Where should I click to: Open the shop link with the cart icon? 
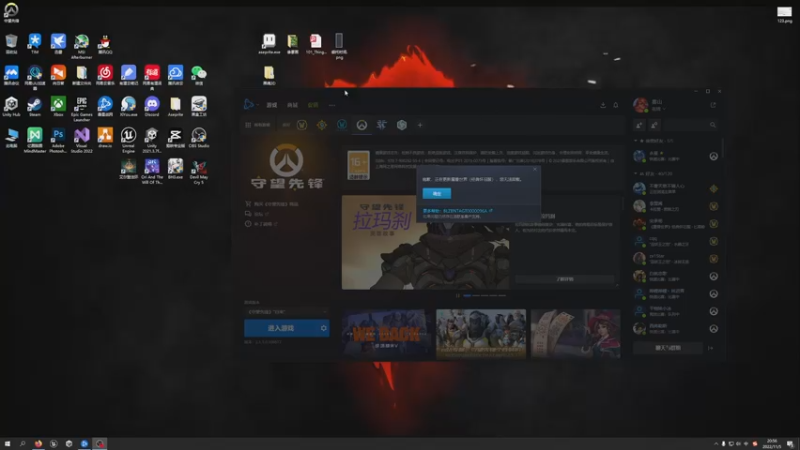(x=272, y=204)
